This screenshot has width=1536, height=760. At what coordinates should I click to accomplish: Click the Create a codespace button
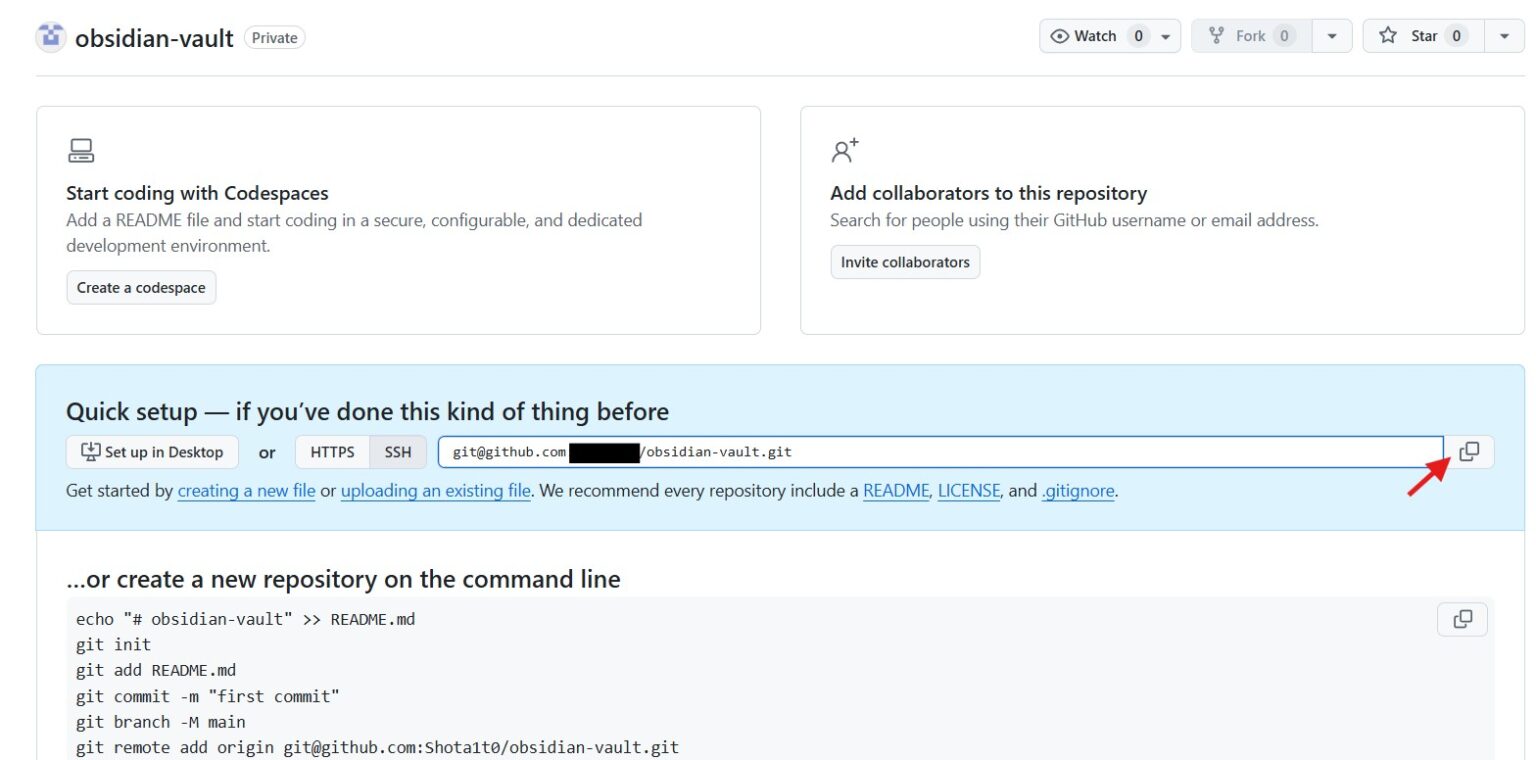[x=141, y=287]
